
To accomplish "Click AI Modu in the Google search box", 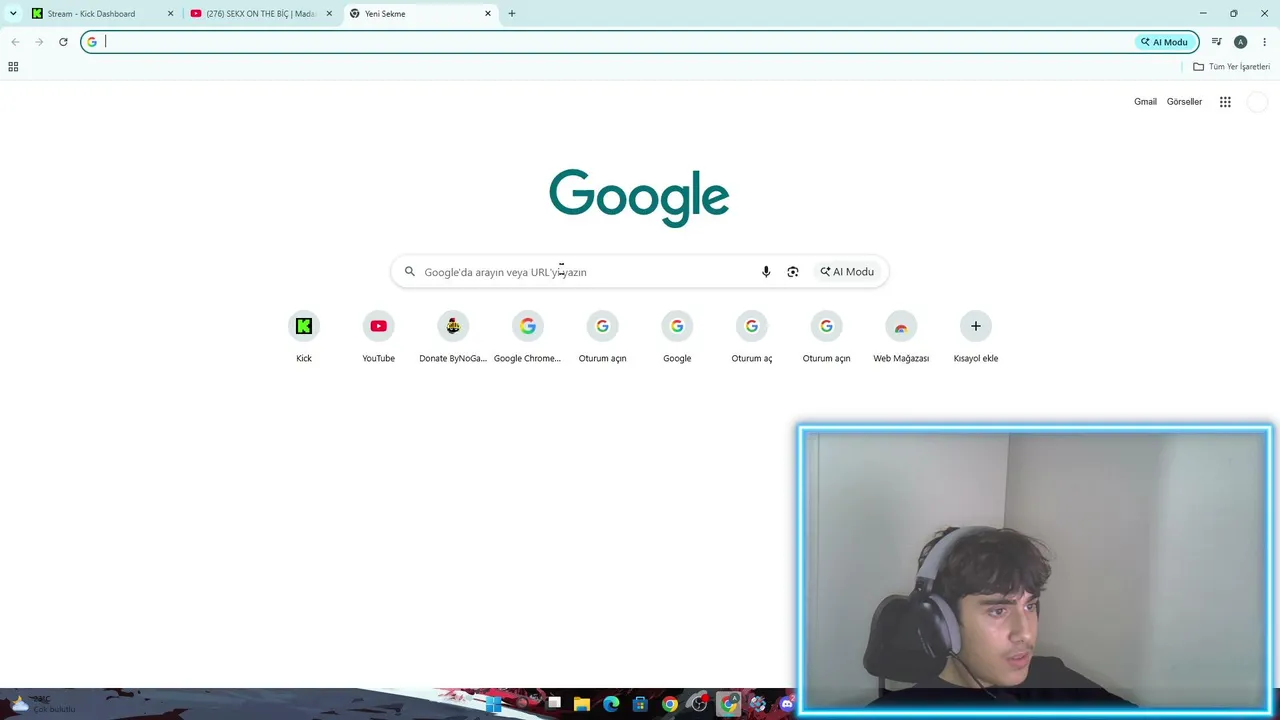I will [x=847, y=272].
